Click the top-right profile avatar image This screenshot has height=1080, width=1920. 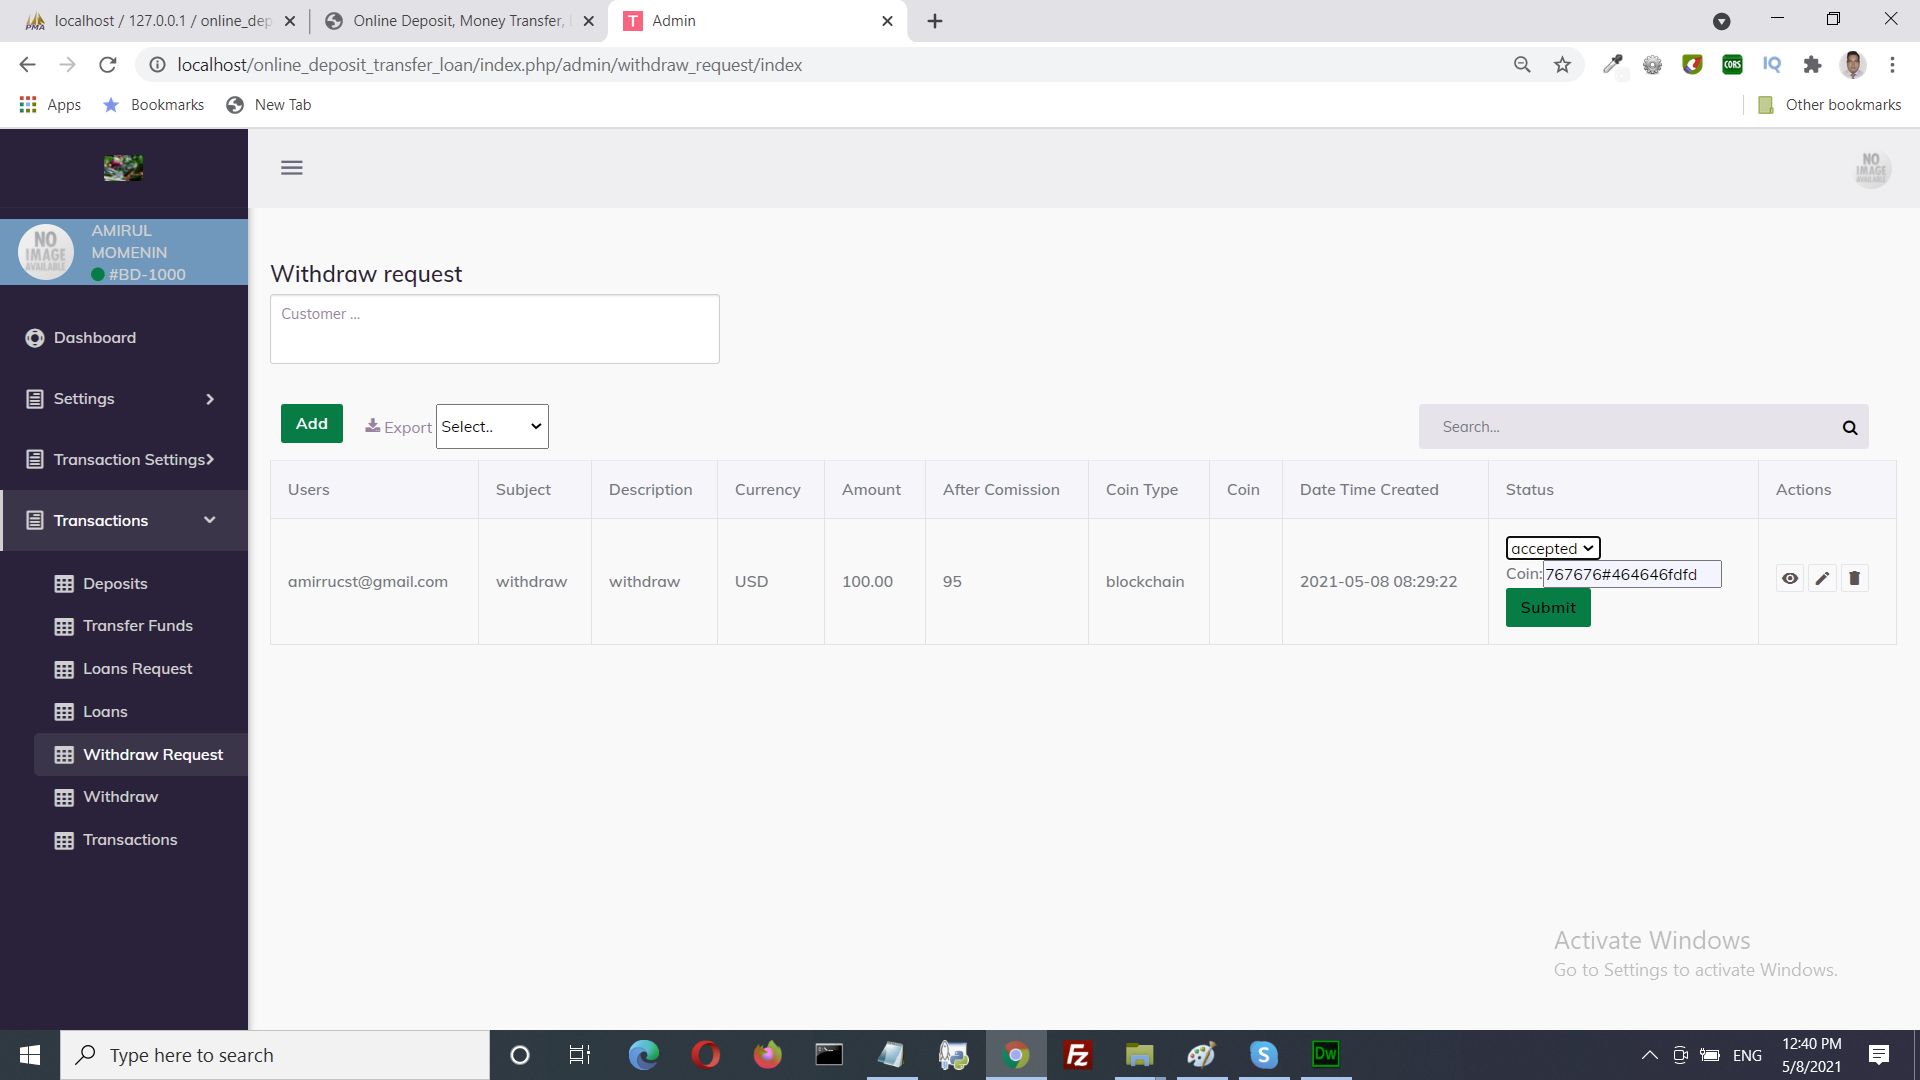coord(1870,168)
